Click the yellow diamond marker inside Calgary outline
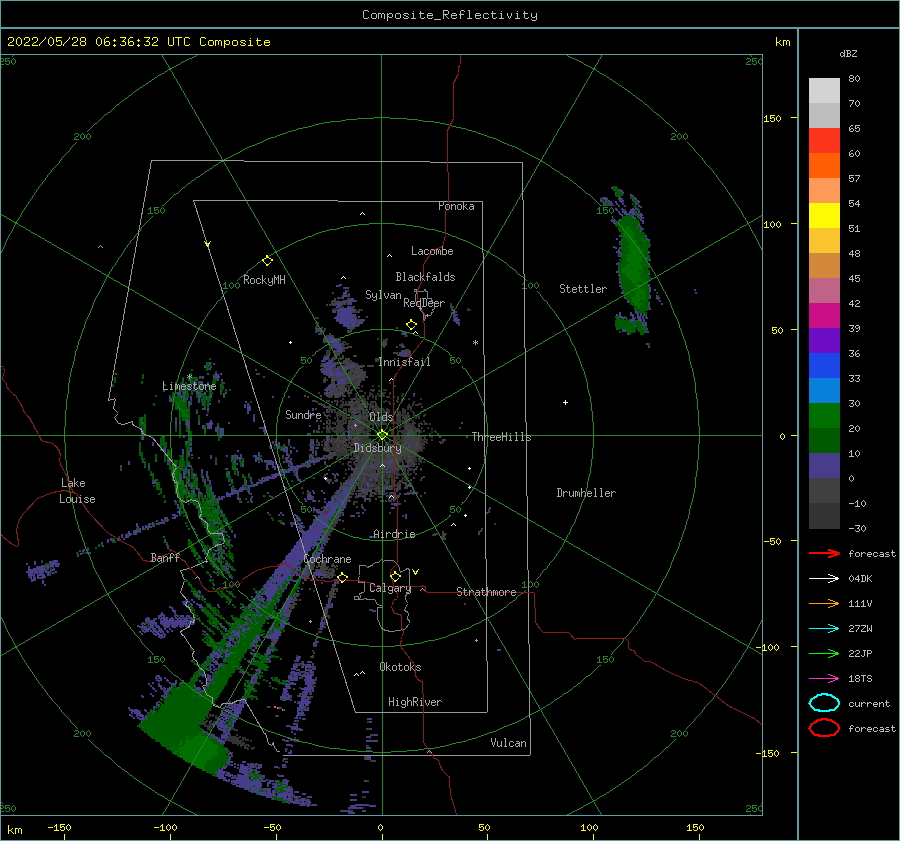 pos(395,576)
